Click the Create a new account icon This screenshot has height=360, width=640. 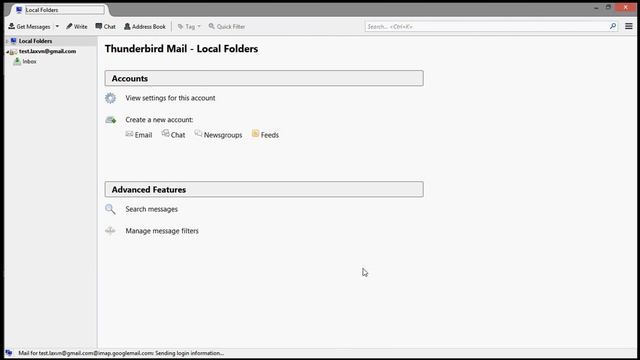[111, 120]
